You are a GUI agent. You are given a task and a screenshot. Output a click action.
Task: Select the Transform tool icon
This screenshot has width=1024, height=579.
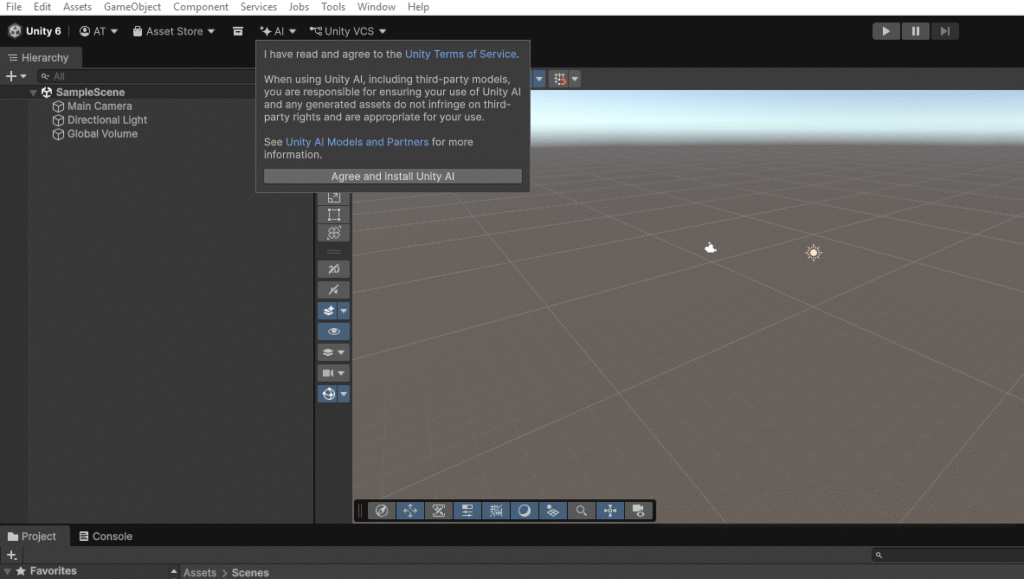point(334,233)
